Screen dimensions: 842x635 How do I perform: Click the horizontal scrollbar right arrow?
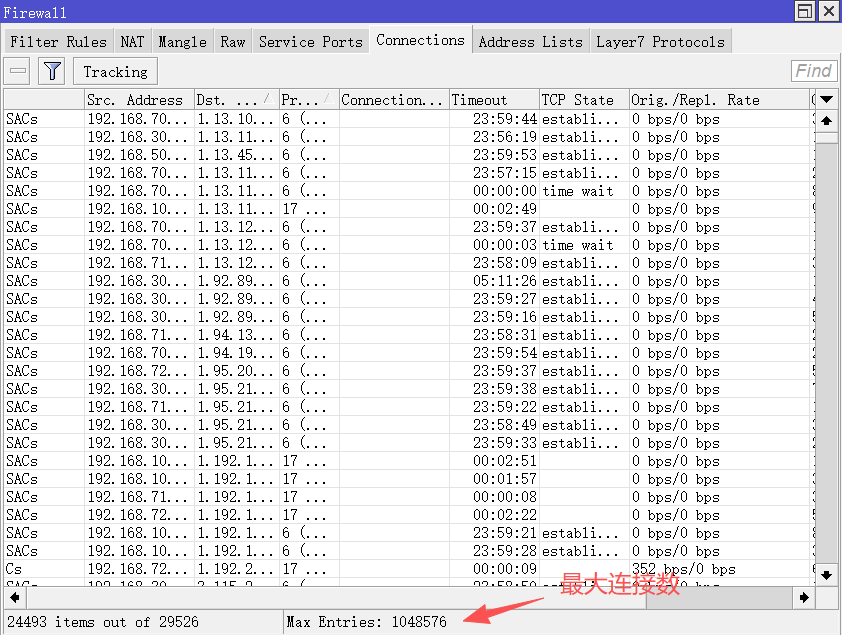[x=803, y=597]
